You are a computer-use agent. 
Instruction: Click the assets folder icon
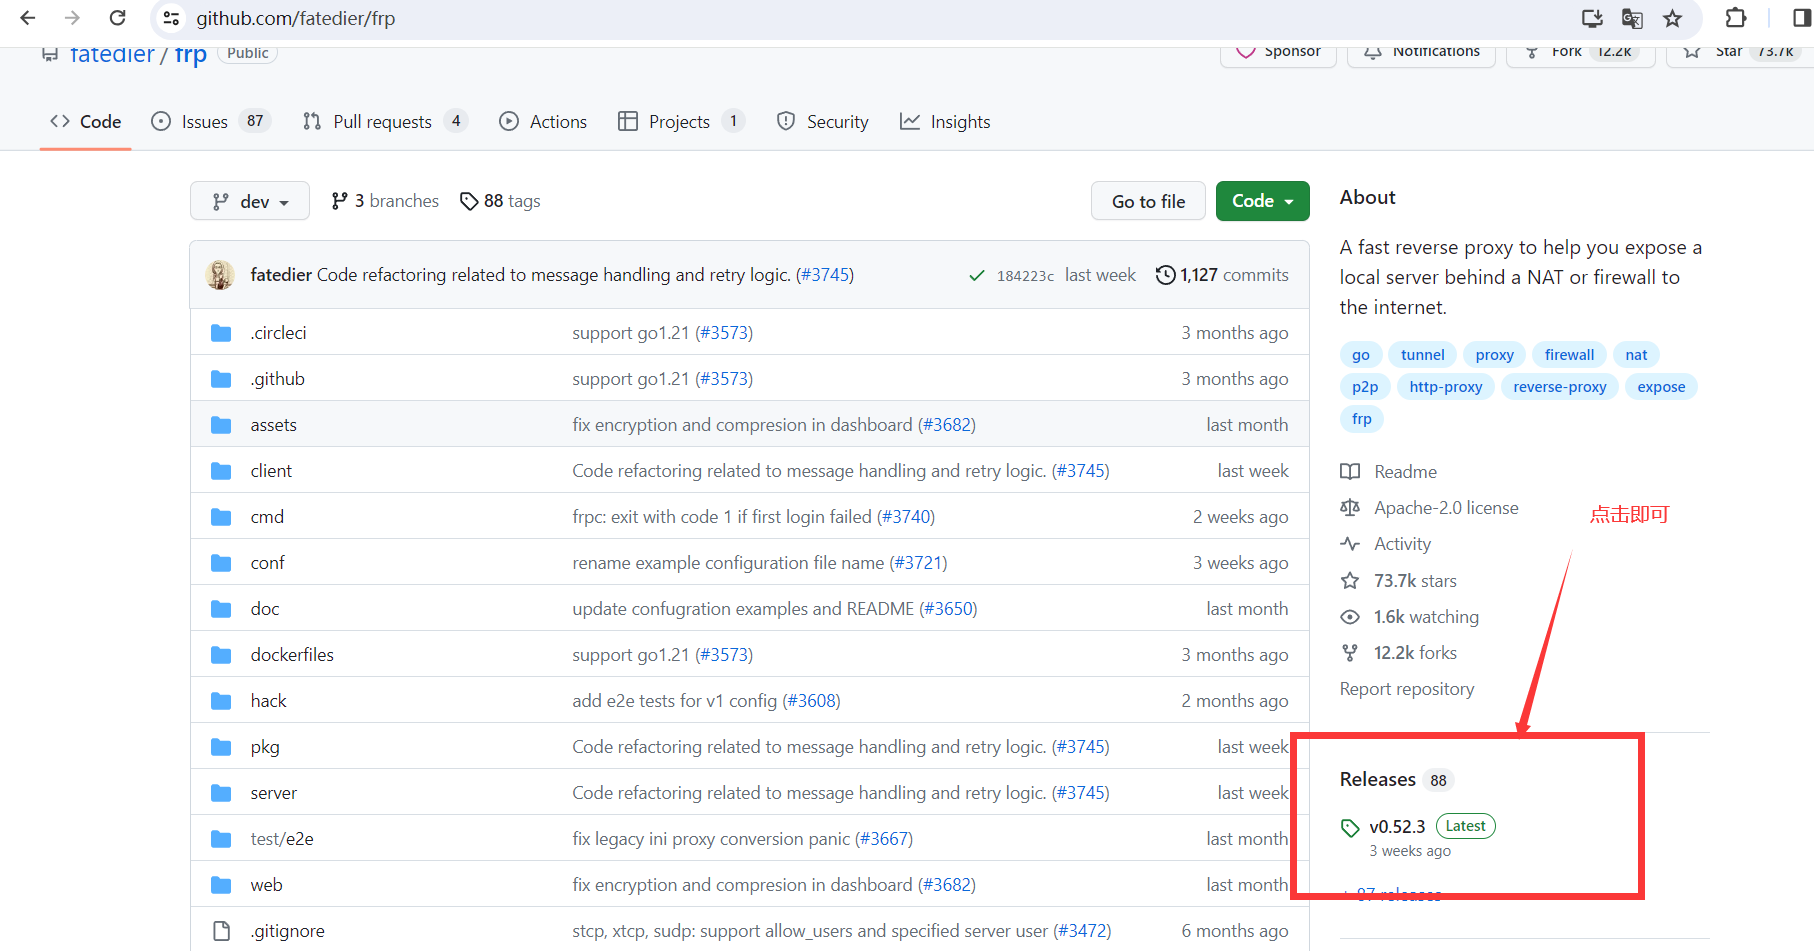coord(221,425)
